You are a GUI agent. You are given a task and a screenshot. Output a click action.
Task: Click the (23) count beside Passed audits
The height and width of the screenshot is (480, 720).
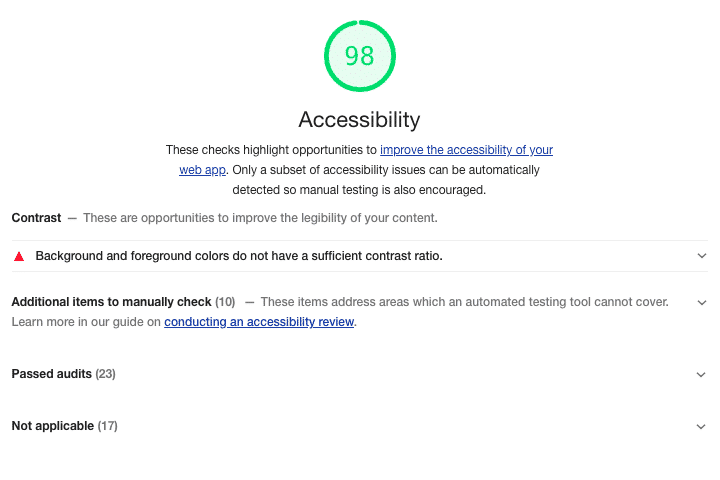point(106,374)
